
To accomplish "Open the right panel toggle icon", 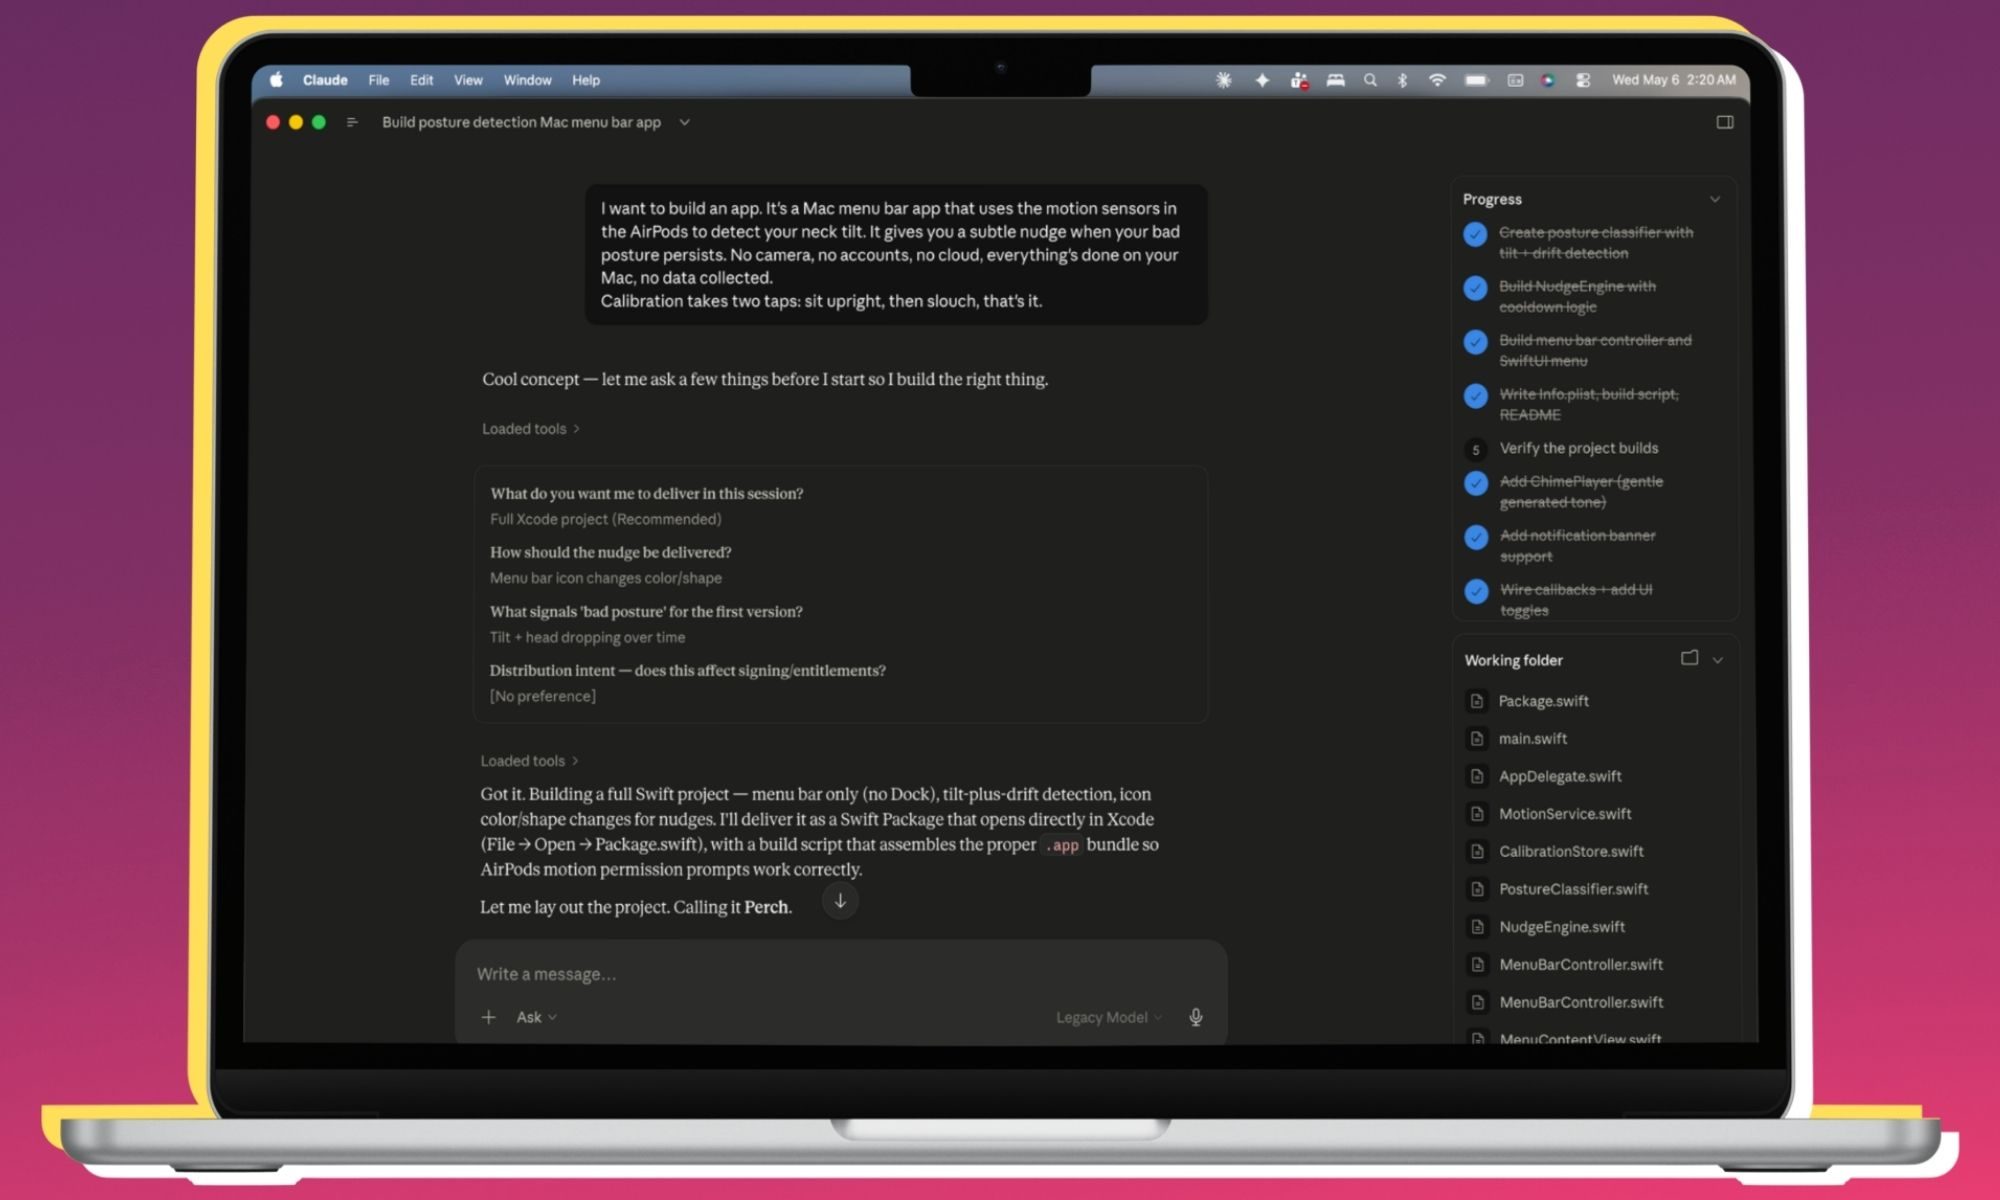I will click(1725, 122).
